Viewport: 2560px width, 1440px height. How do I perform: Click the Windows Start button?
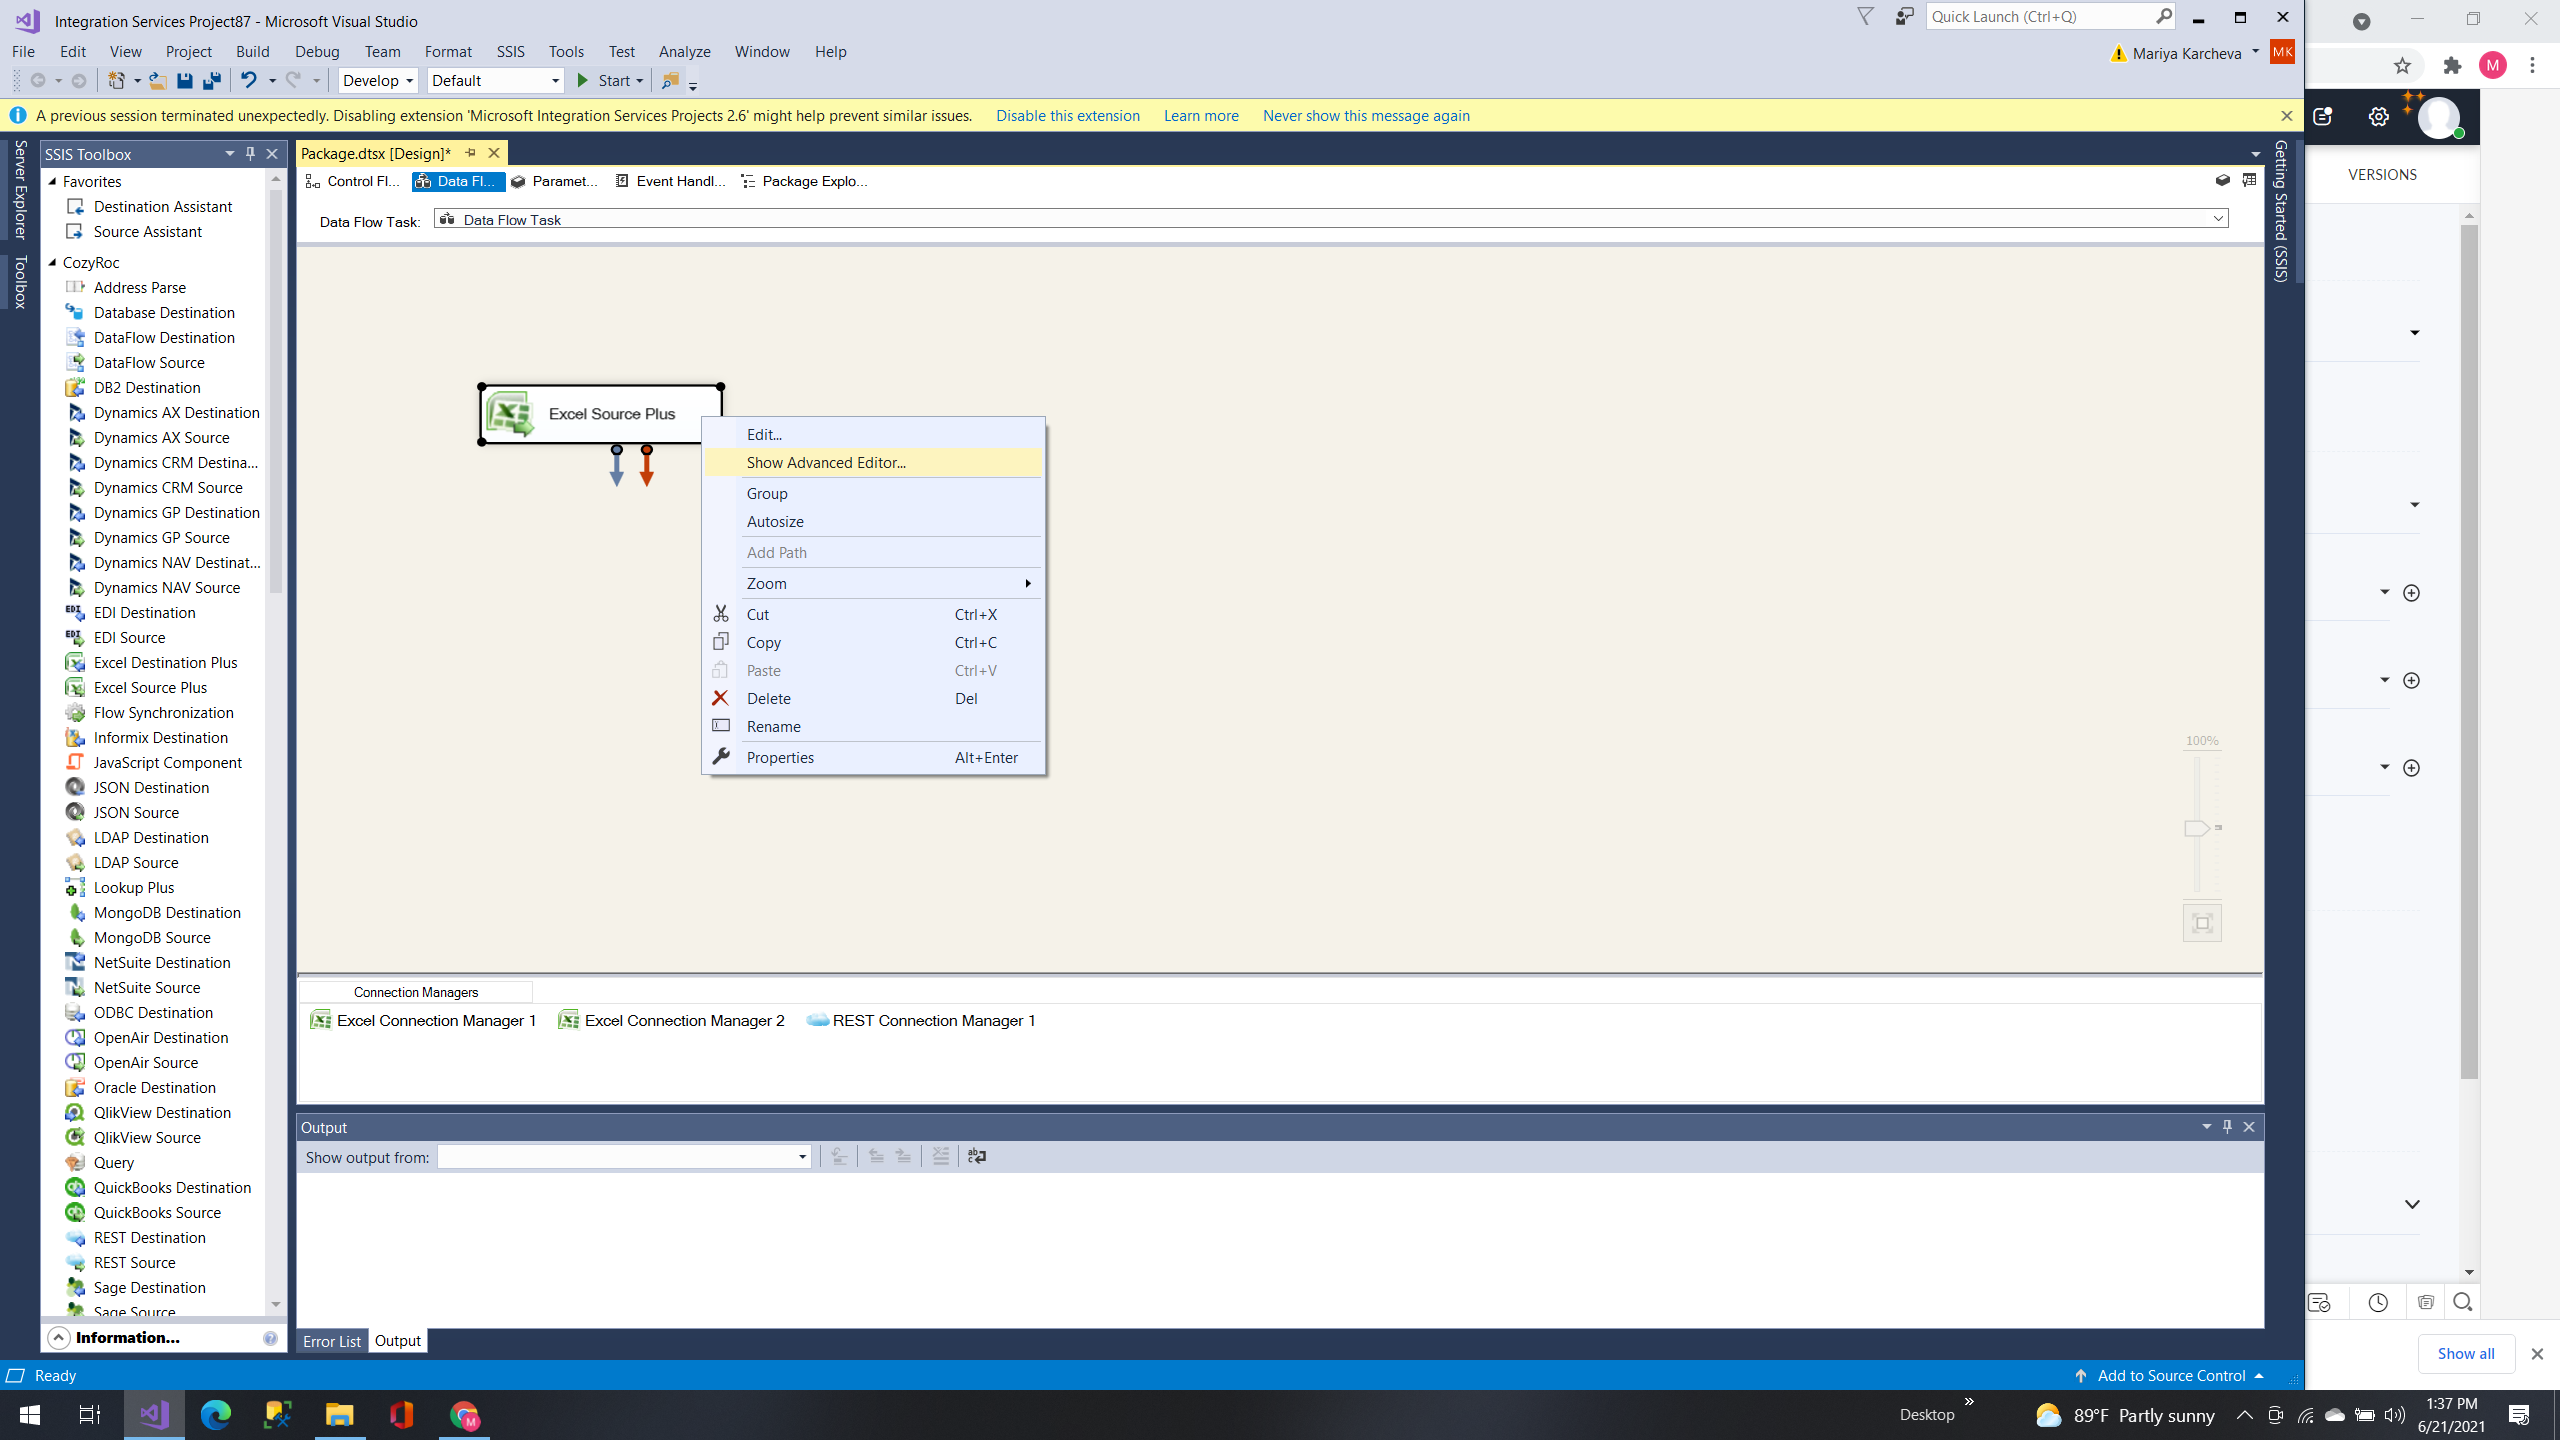pyautogui.click(x=30, y=1415)
